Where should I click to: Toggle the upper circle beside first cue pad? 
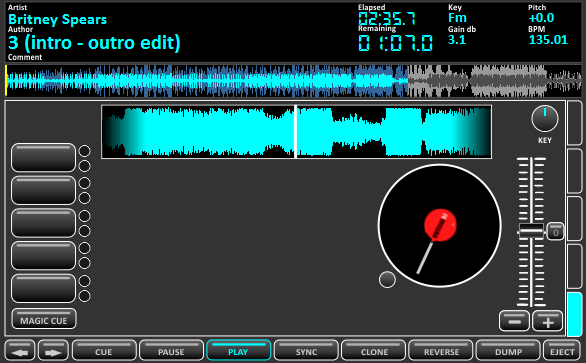[85, 151]
